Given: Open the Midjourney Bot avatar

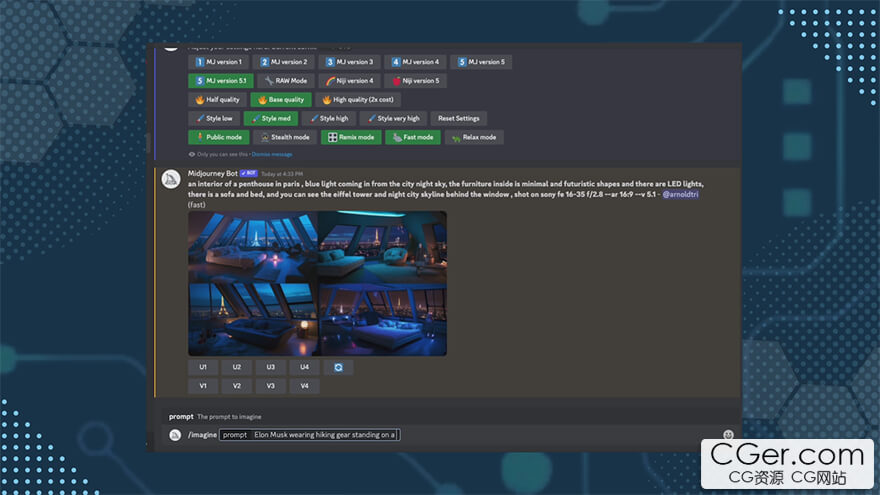Looking at the screenshot, I should coord(171,180).
